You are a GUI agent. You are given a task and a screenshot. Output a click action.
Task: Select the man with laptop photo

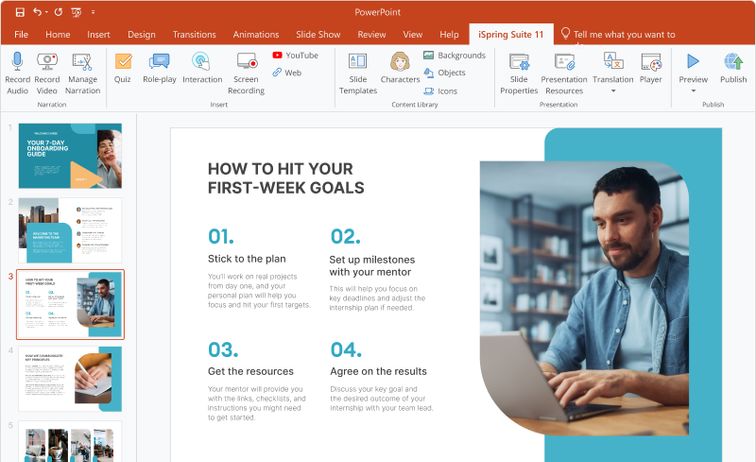[584, 298]
